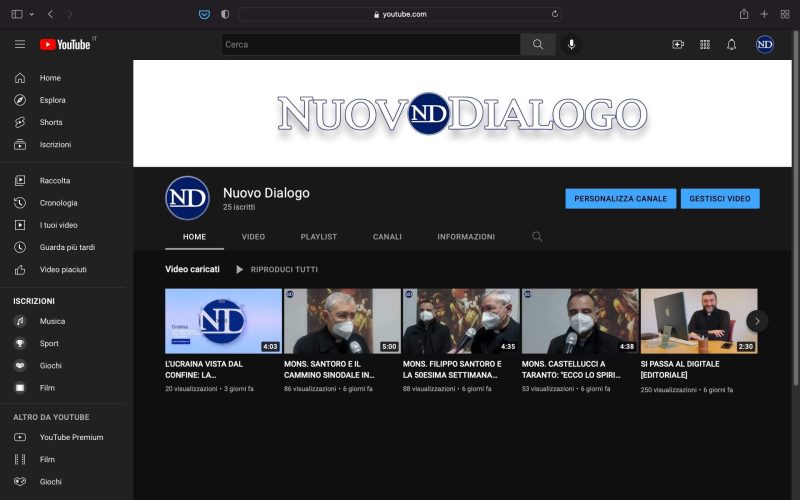
Task: Show next videos with carousel arrow
Action: tap(757, 321)
